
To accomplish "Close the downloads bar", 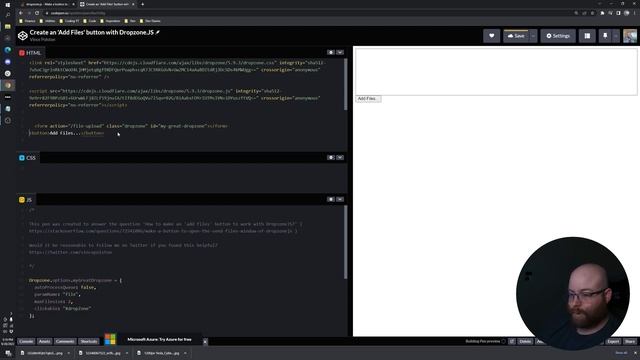I will pyautogui.click(x=635, y=353).
